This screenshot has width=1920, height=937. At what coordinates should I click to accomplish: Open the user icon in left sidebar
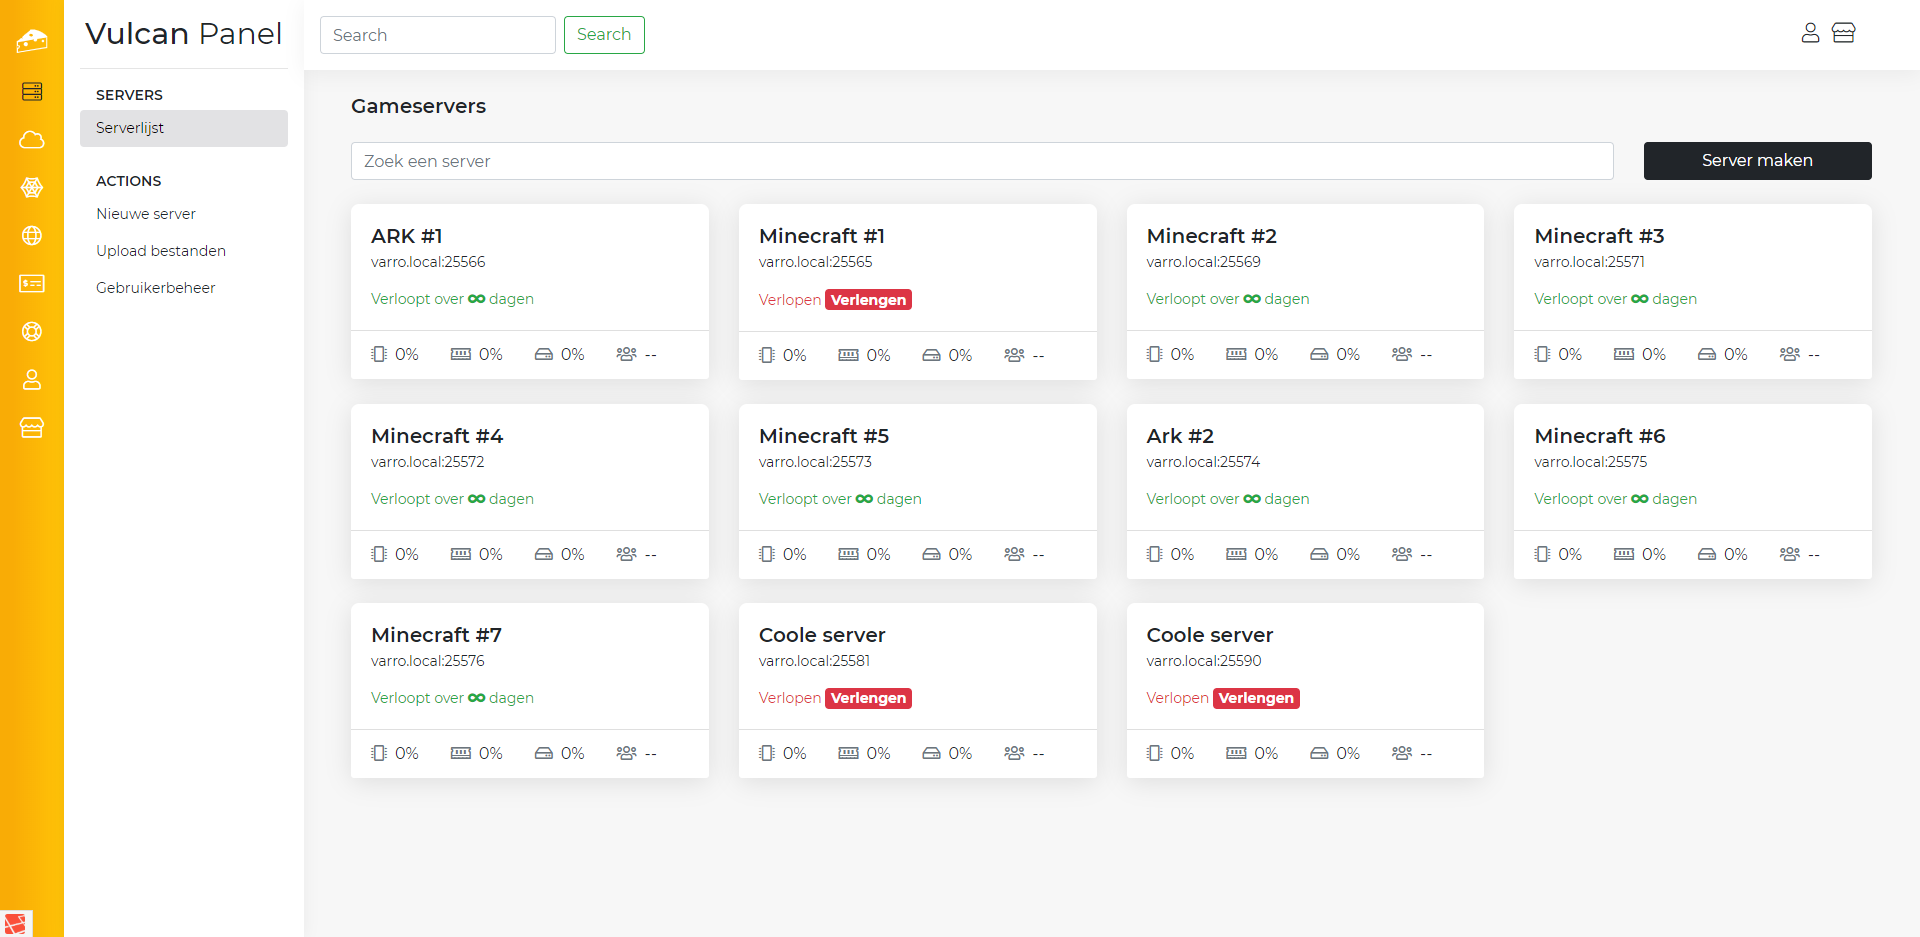tap(32, 380)
